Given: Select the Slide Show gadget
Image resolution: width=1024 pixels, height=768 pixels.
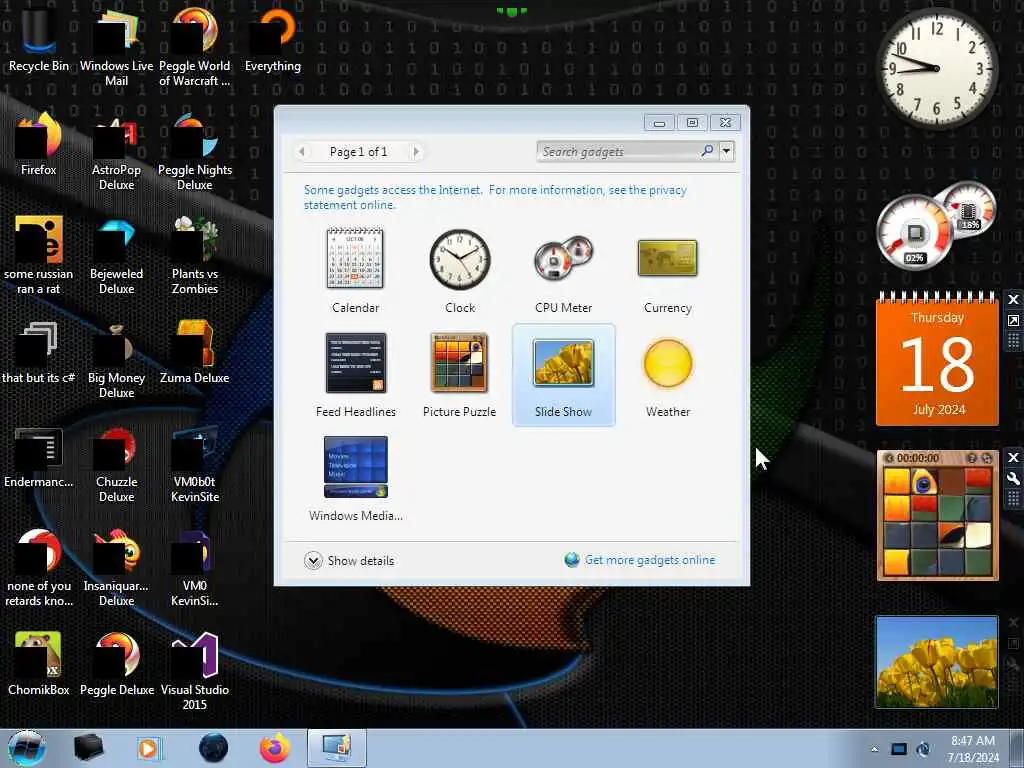Looking at the screenshot, I should [563, 375].
